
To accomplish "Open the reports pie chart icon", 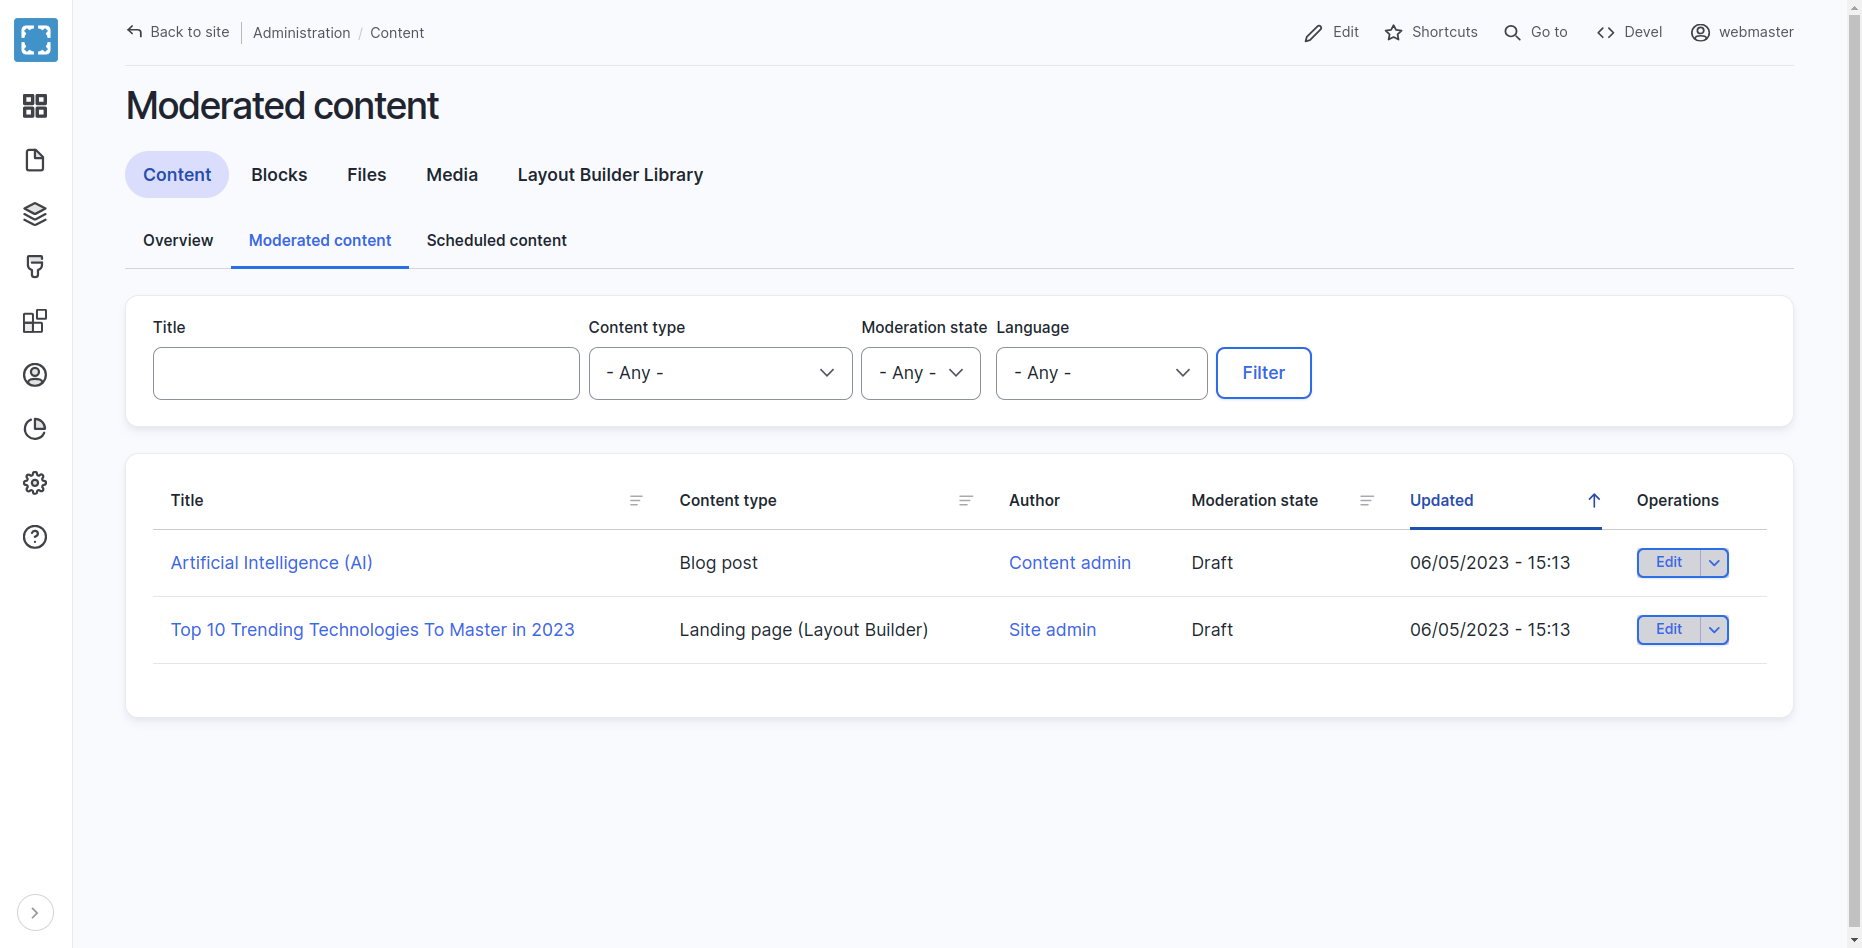I will (35, 429).
